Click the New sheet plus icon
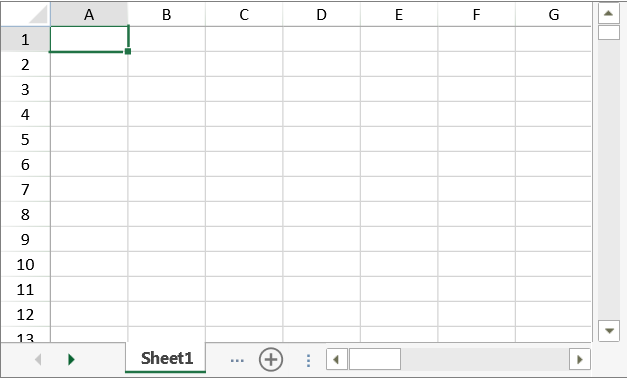 point(271,359)
